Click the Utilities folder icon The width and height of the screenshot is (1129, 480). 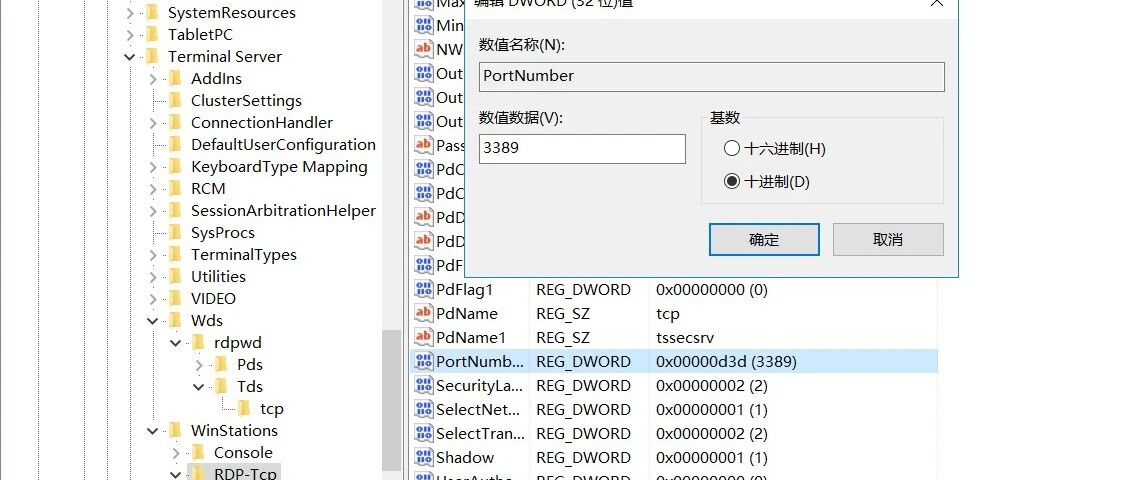tap(174, 276)
